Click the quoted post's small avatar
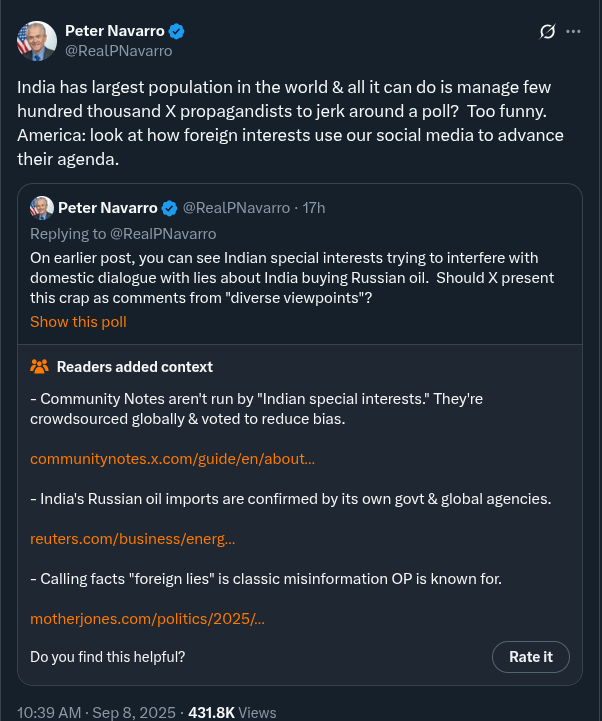602x721 pixels. click(x=42, y=208)
